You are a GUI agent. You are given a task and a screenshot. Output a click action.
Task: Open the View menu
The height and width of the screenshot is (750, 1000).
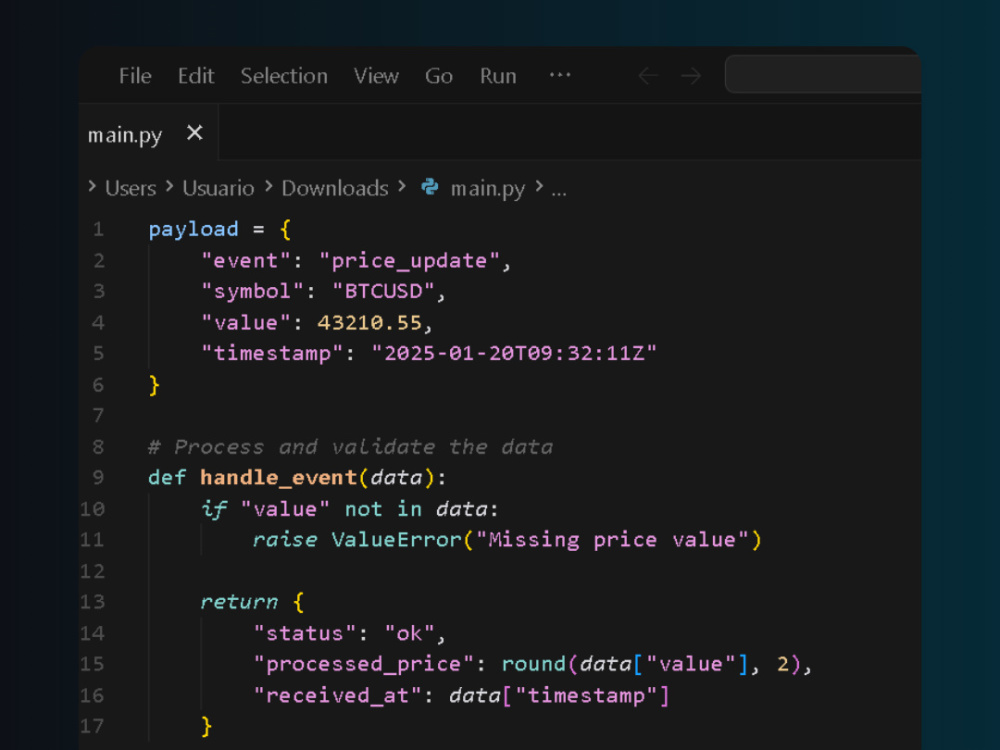point(376,76)
